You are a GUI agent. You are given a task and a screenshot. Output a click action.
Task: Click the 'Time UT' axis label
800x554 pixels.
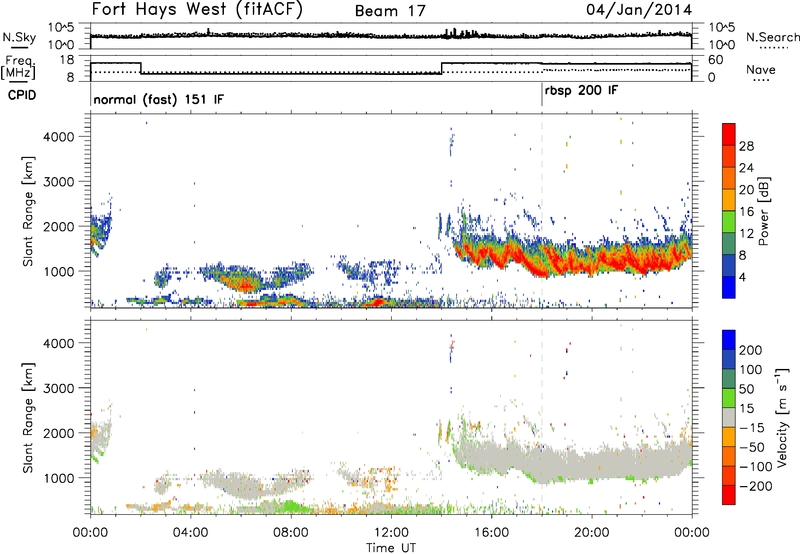tap(391, 548)
